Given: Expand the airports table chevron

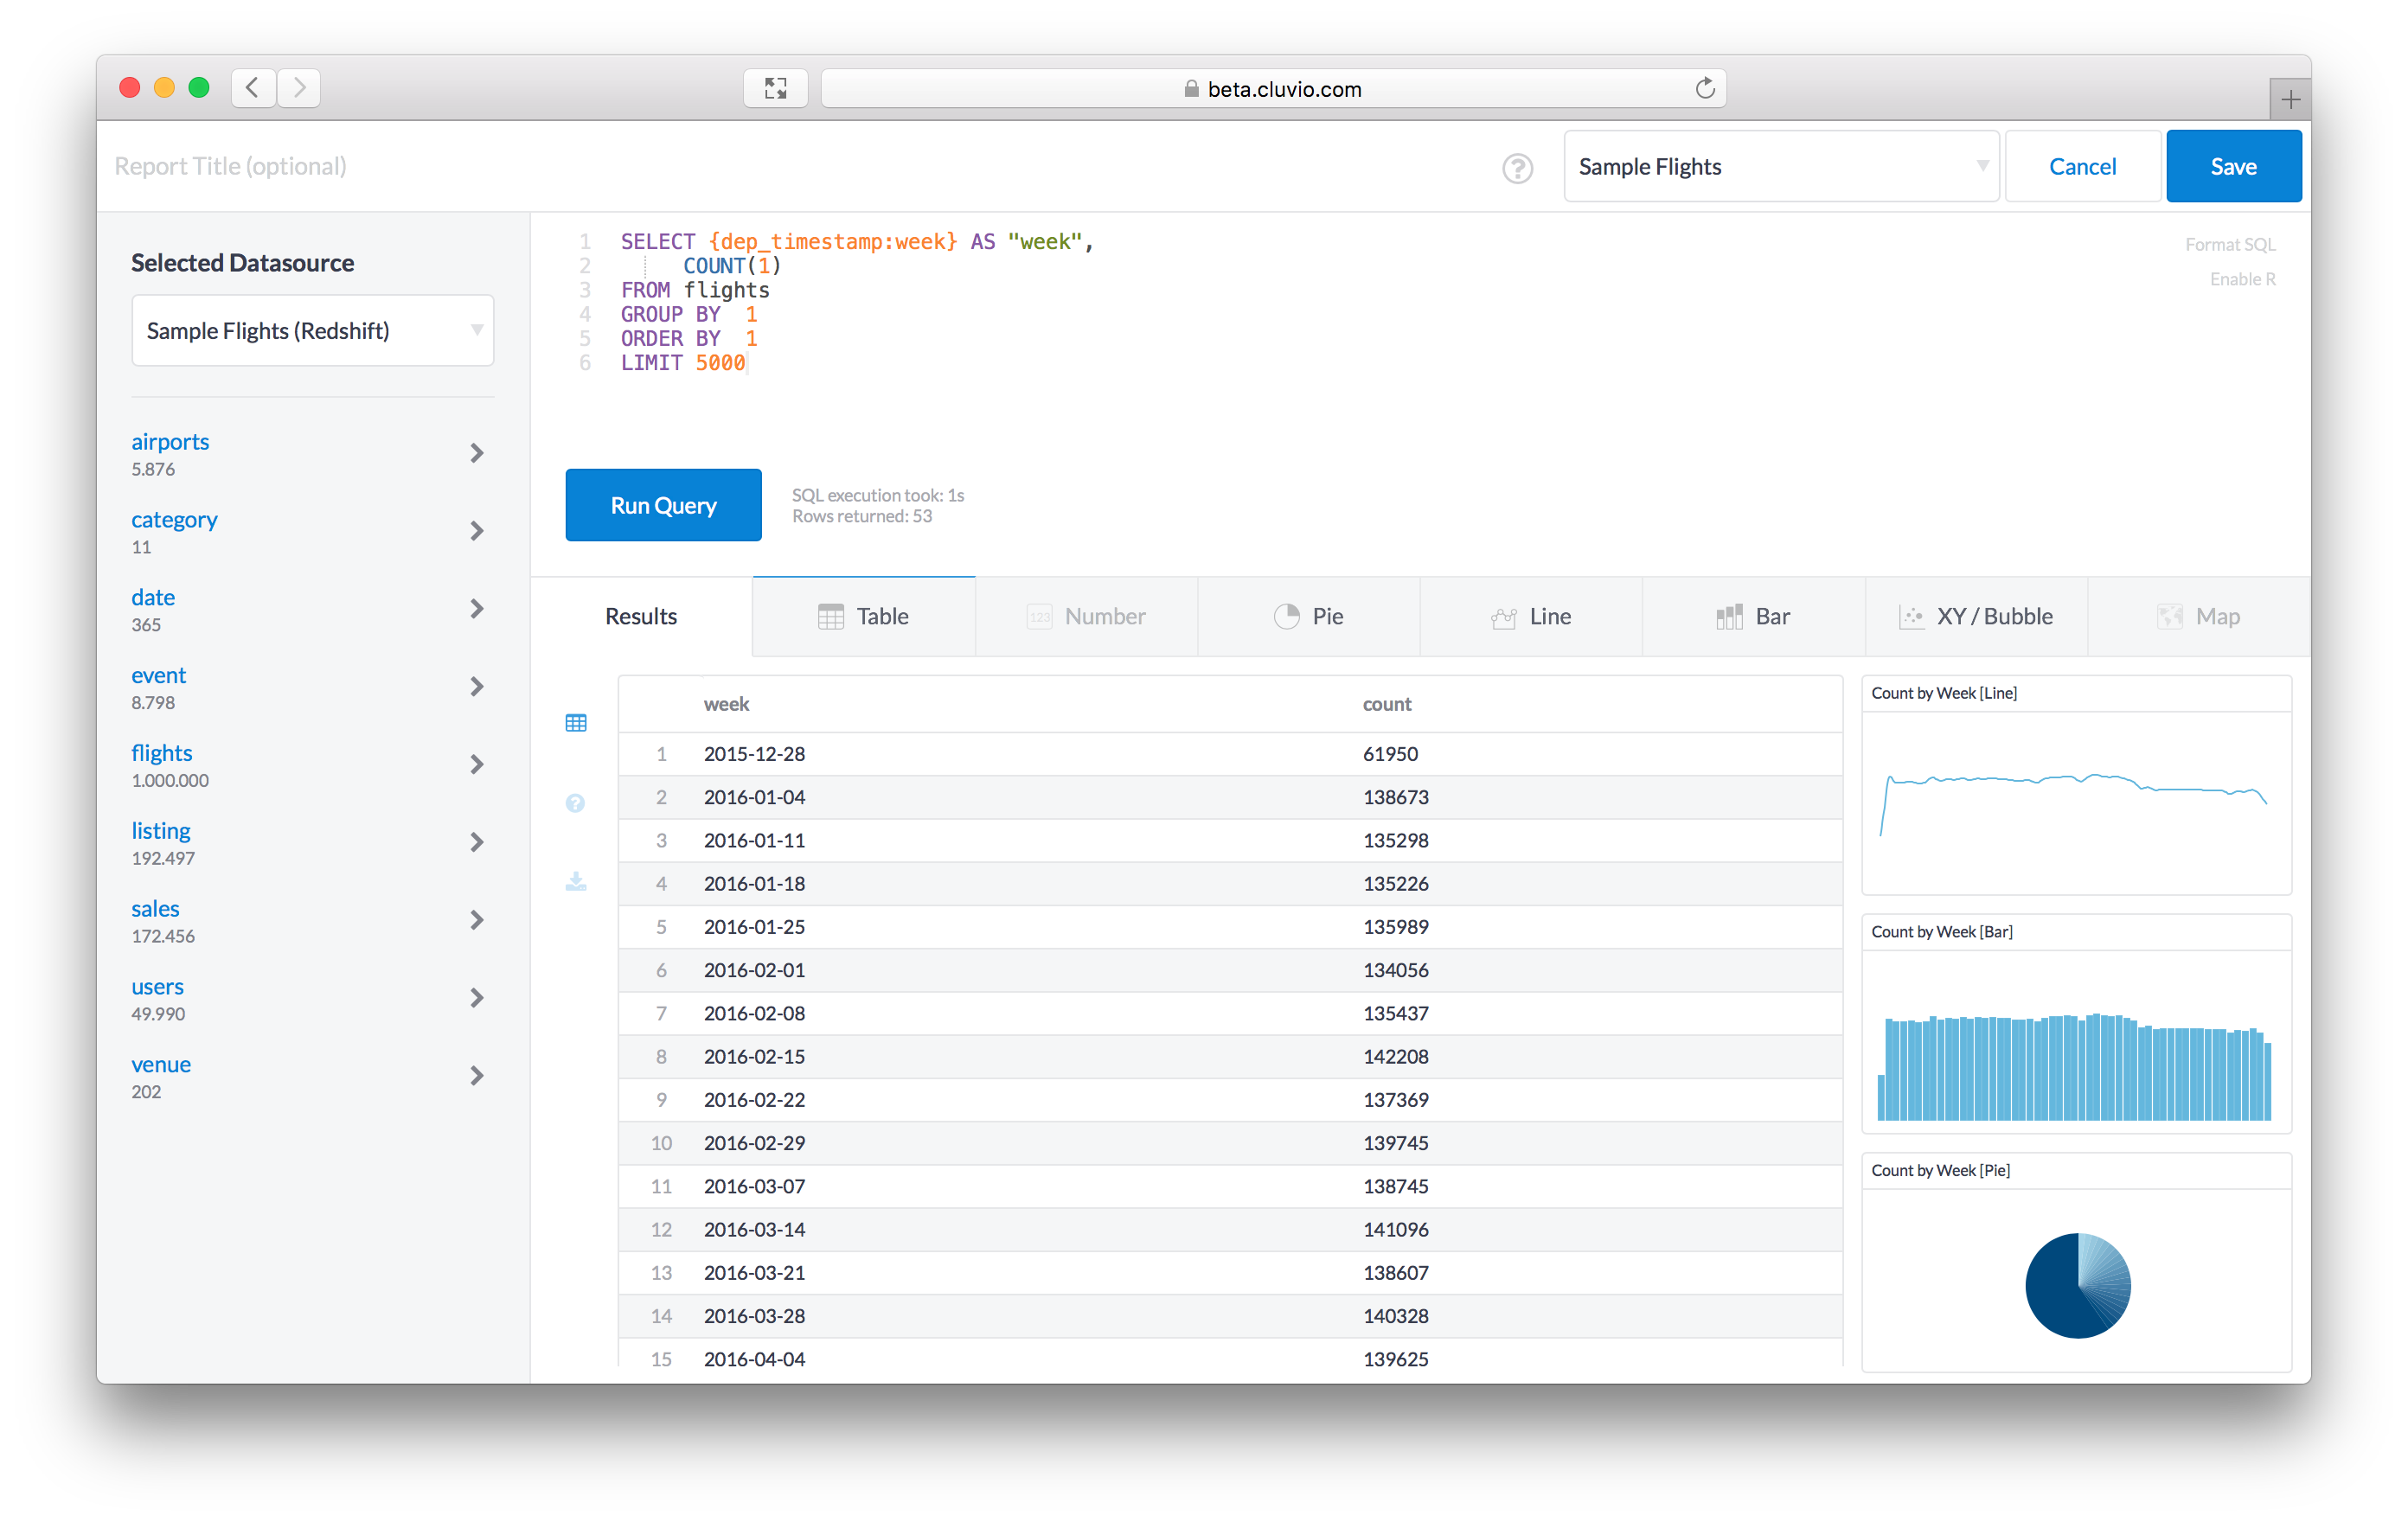Looking at the screenshot, I should [x=477, y=454].
